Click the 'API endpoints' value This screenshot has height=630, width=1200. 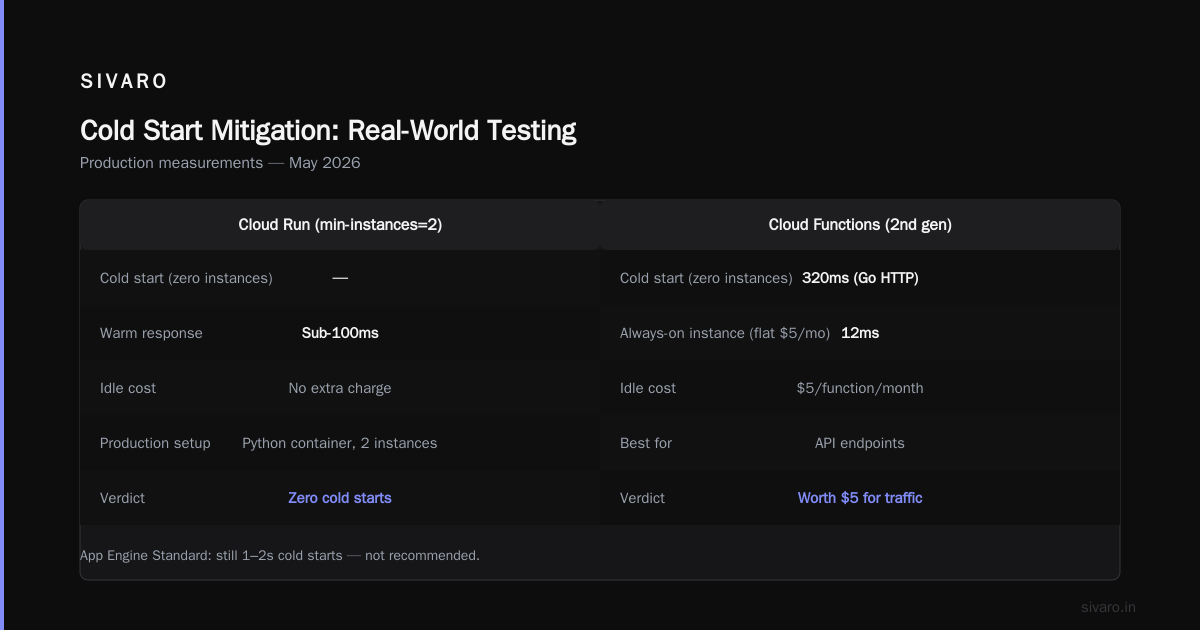click(860, 443)
